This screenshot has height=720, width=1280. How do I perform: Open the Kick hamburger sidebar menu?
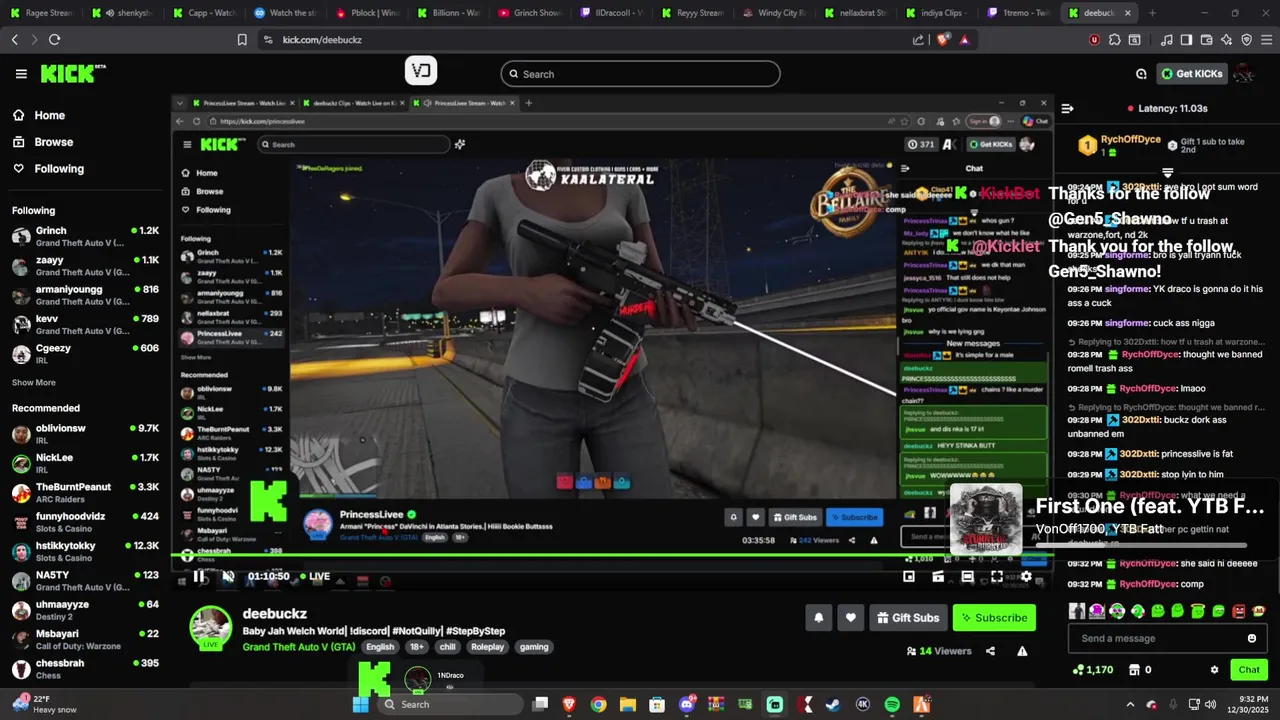(21, 74)
